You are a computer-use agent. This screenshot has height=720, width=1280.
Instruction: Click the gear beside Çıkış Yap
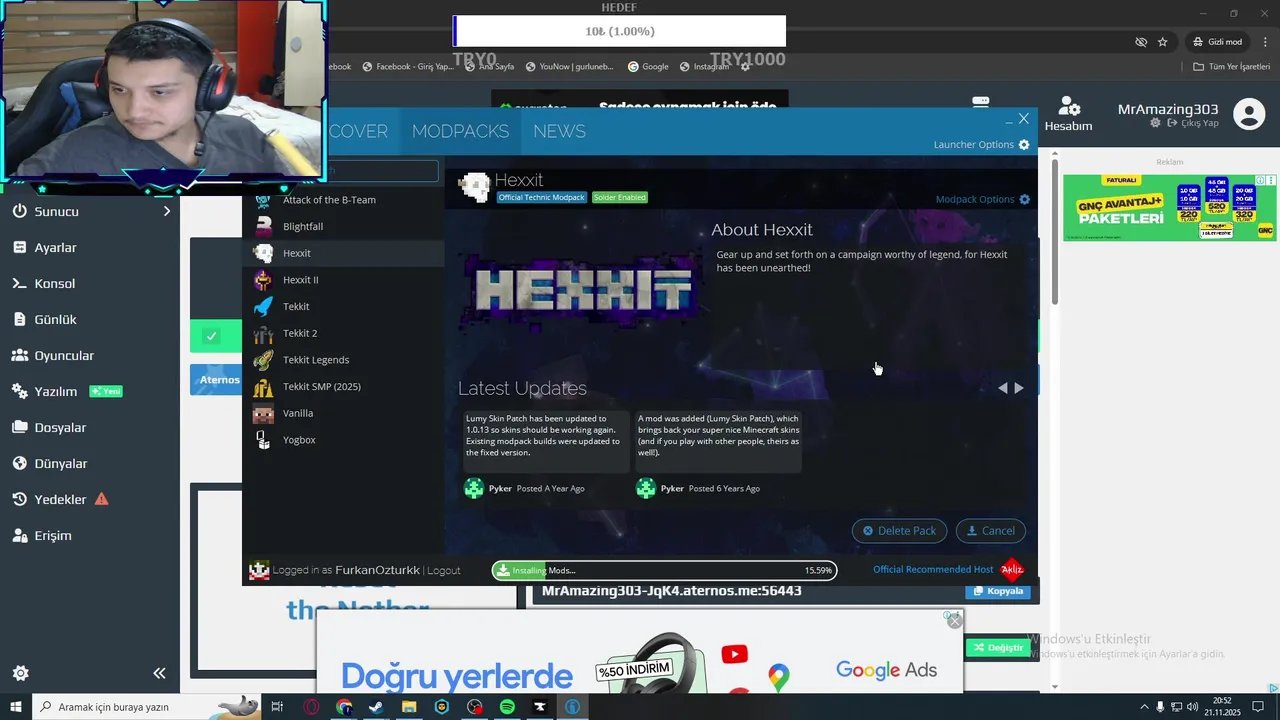tap(1156, 123)
